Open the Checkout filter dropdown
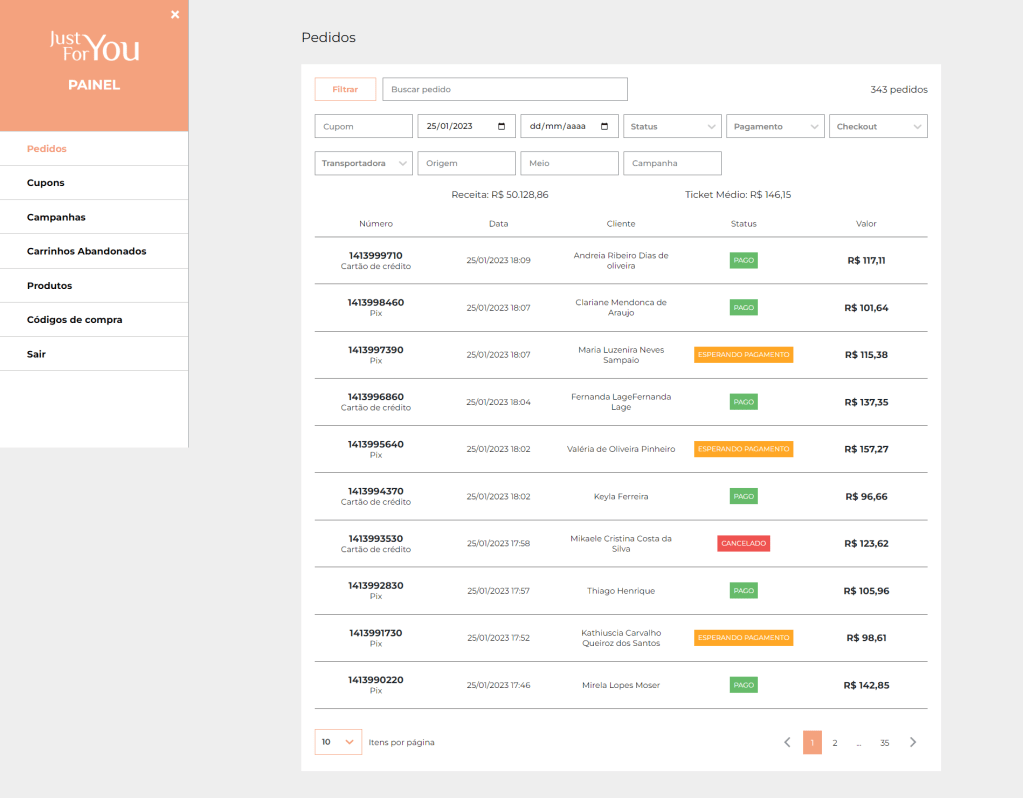This screenshot has width=1023, height=798. [878, 126]
